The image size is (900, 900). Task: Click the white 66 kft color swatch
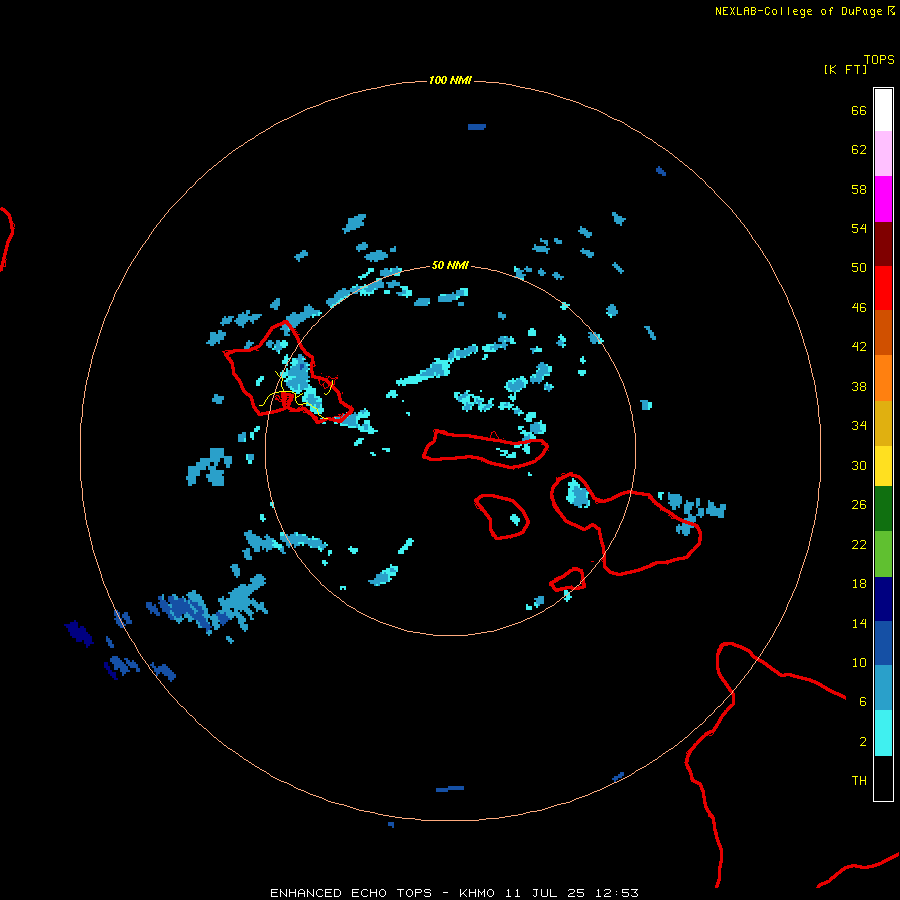[x=883, y=110]
